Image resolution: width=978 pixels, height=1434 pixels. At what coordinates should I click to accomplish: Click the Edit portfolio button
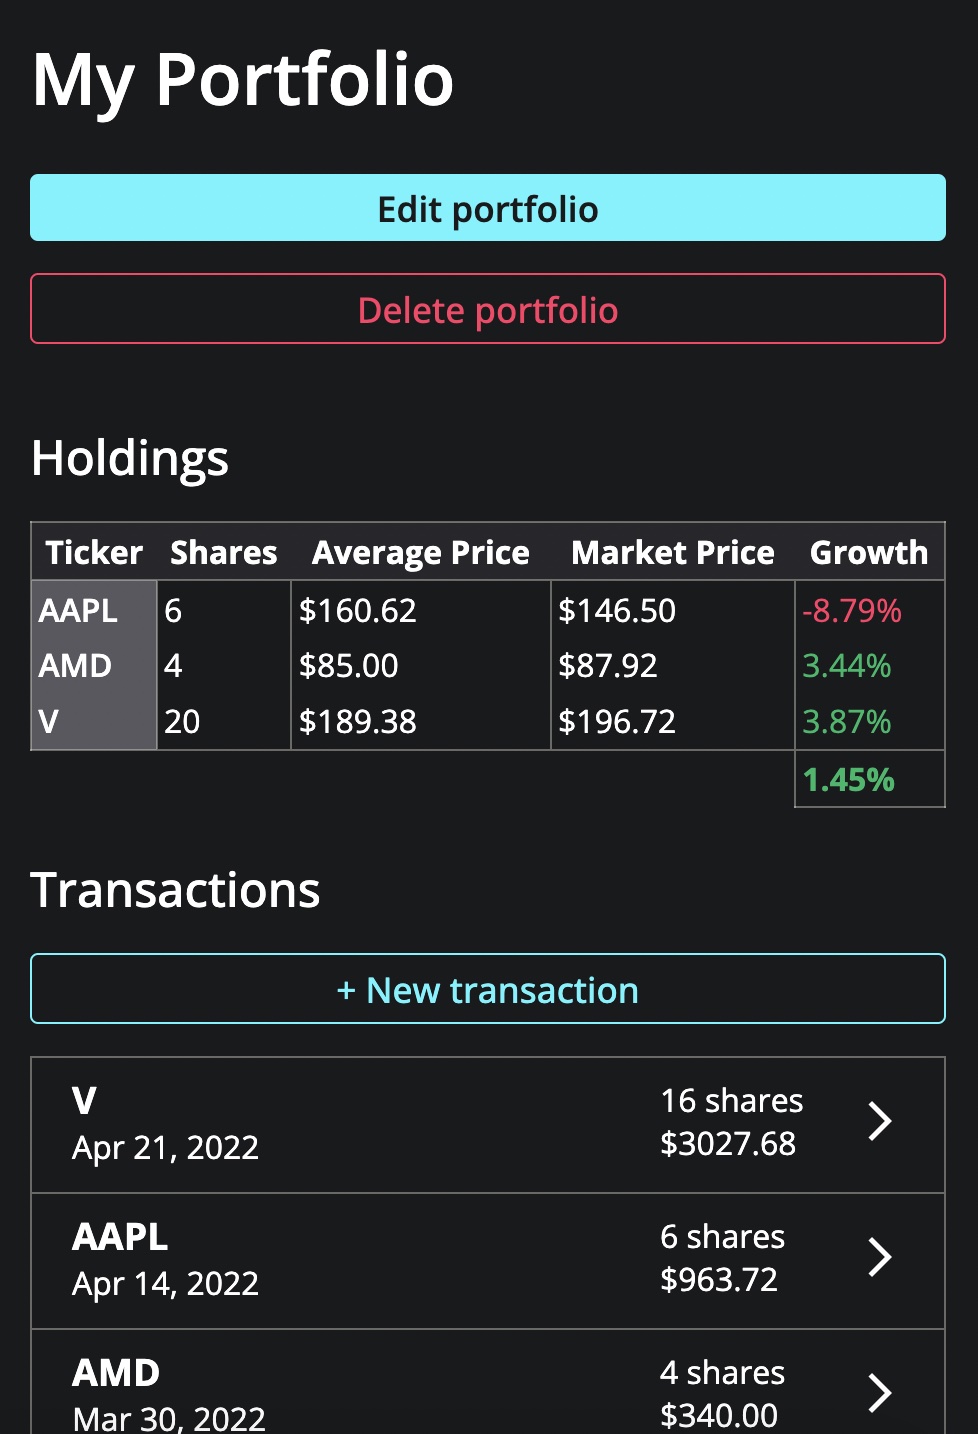click(487, 208)
